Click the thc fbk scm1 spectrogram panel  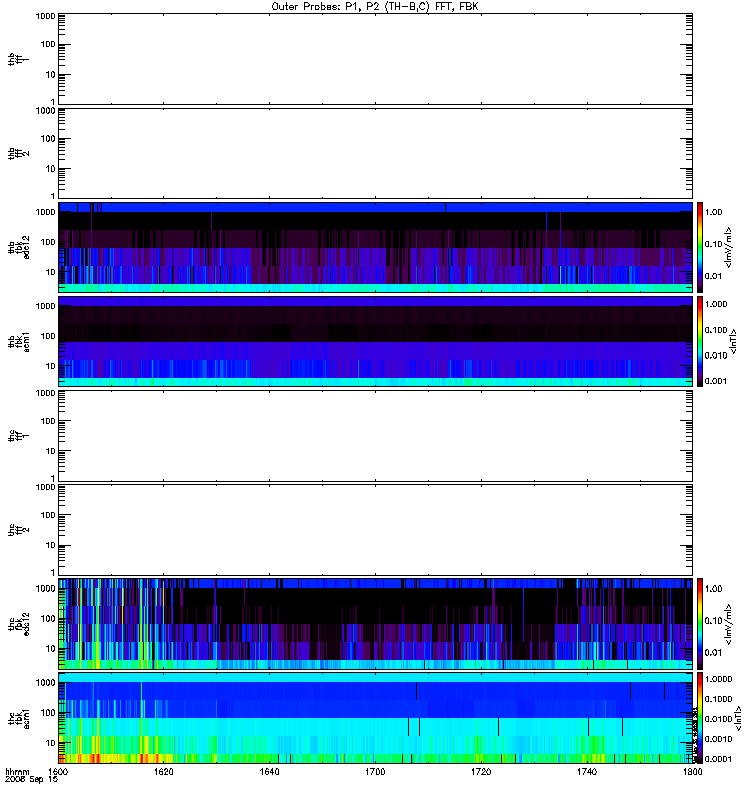[376, 718]
